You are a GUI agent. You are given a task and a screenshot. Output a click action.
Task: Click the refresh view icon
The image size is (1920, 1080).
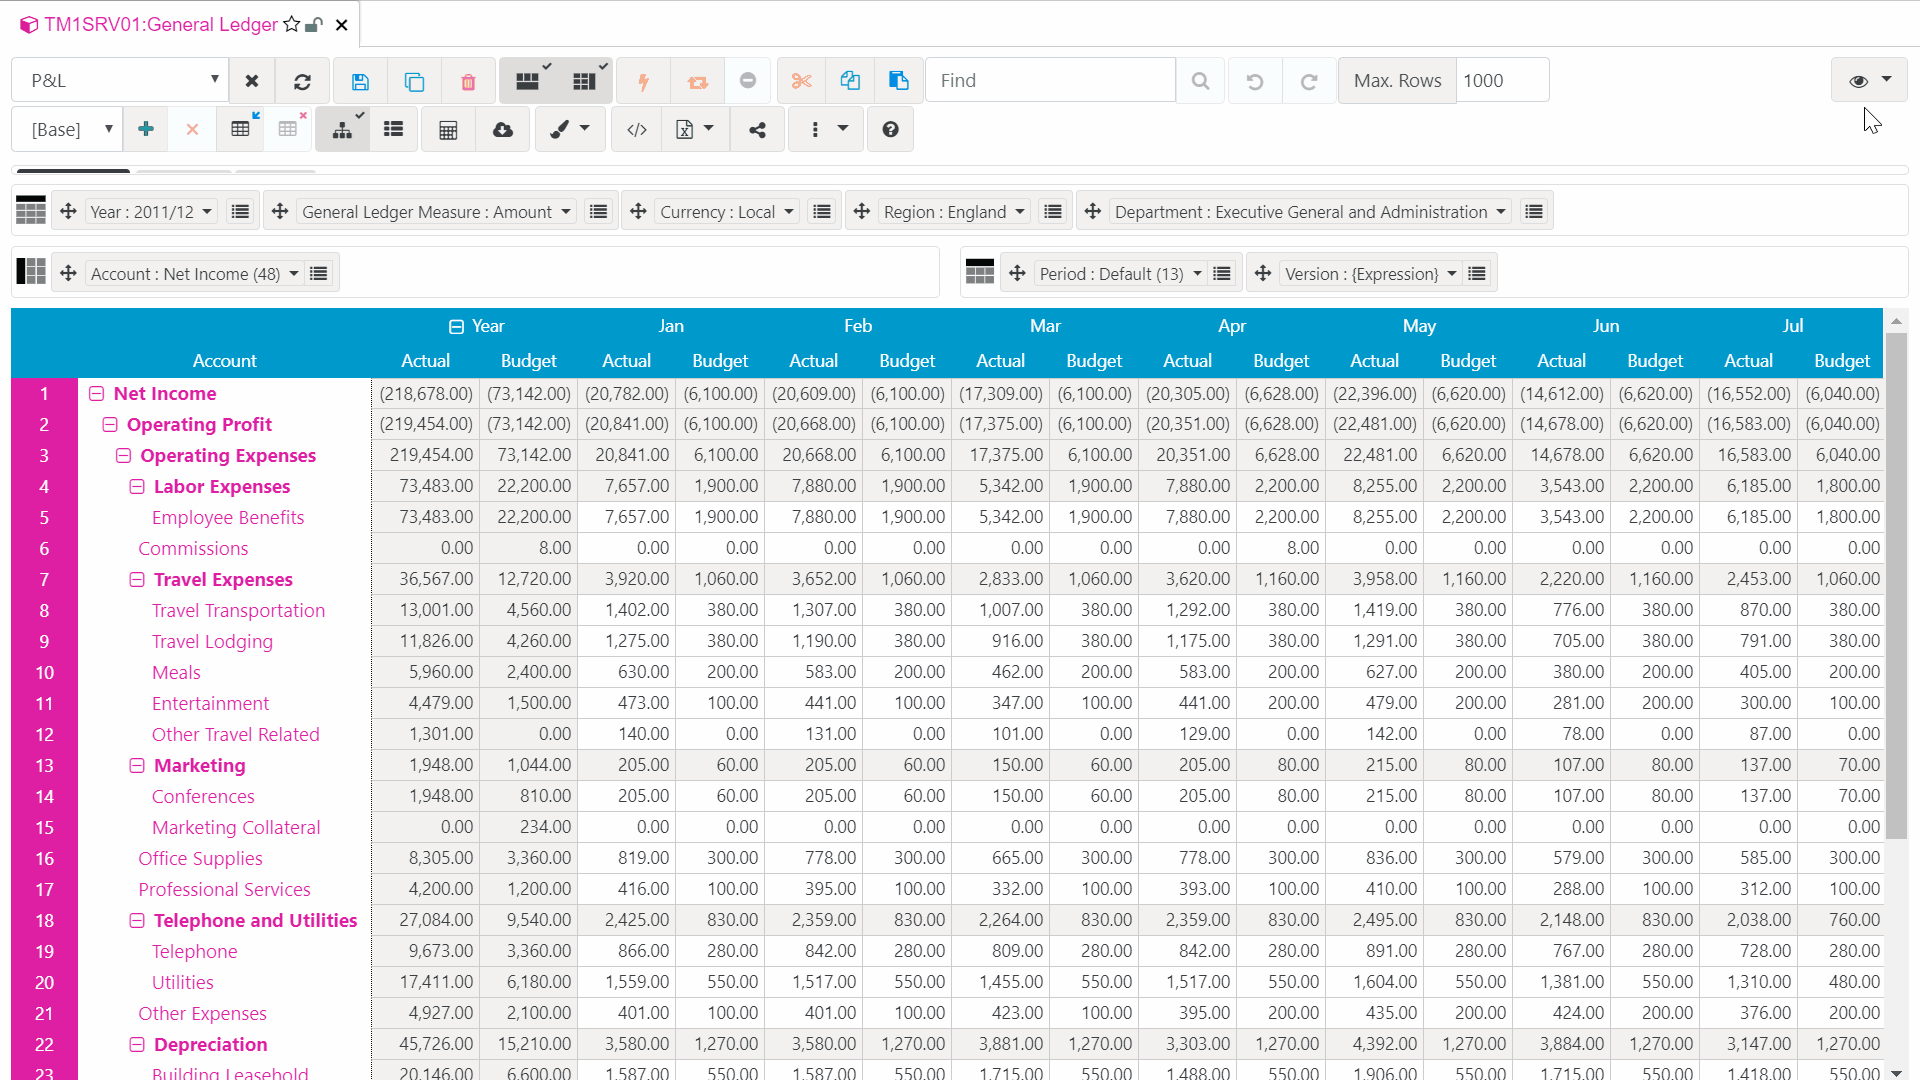(x=302, y=81)
